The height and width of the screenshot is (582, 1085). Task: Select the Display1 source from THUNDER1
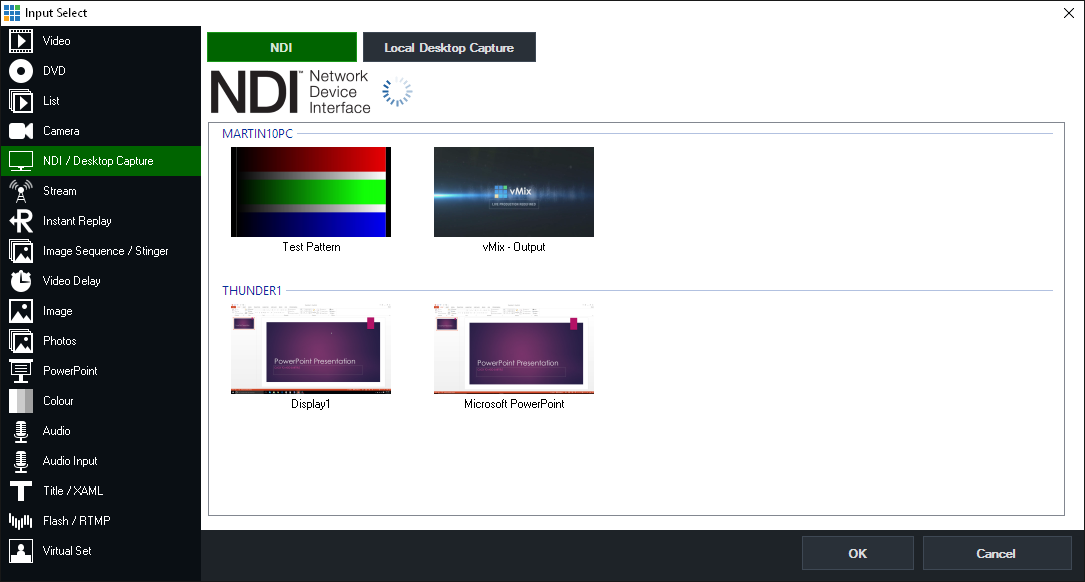click(311, 349)
